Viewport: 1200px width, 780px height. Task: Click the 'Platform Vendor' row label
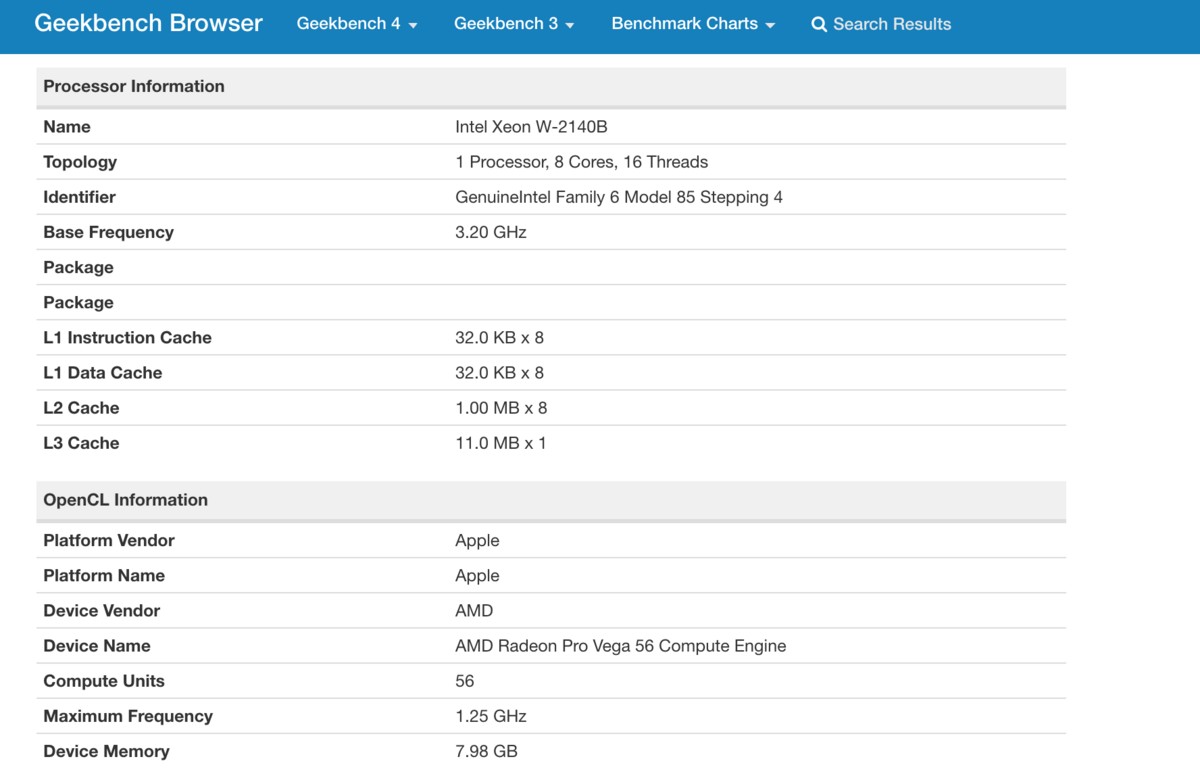[109, 541]
